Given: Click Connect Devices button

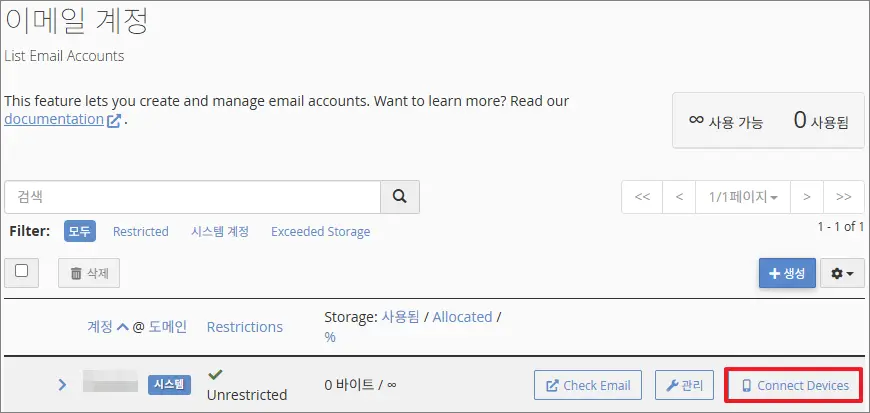Looking at the screenshot, I should 795,386.
